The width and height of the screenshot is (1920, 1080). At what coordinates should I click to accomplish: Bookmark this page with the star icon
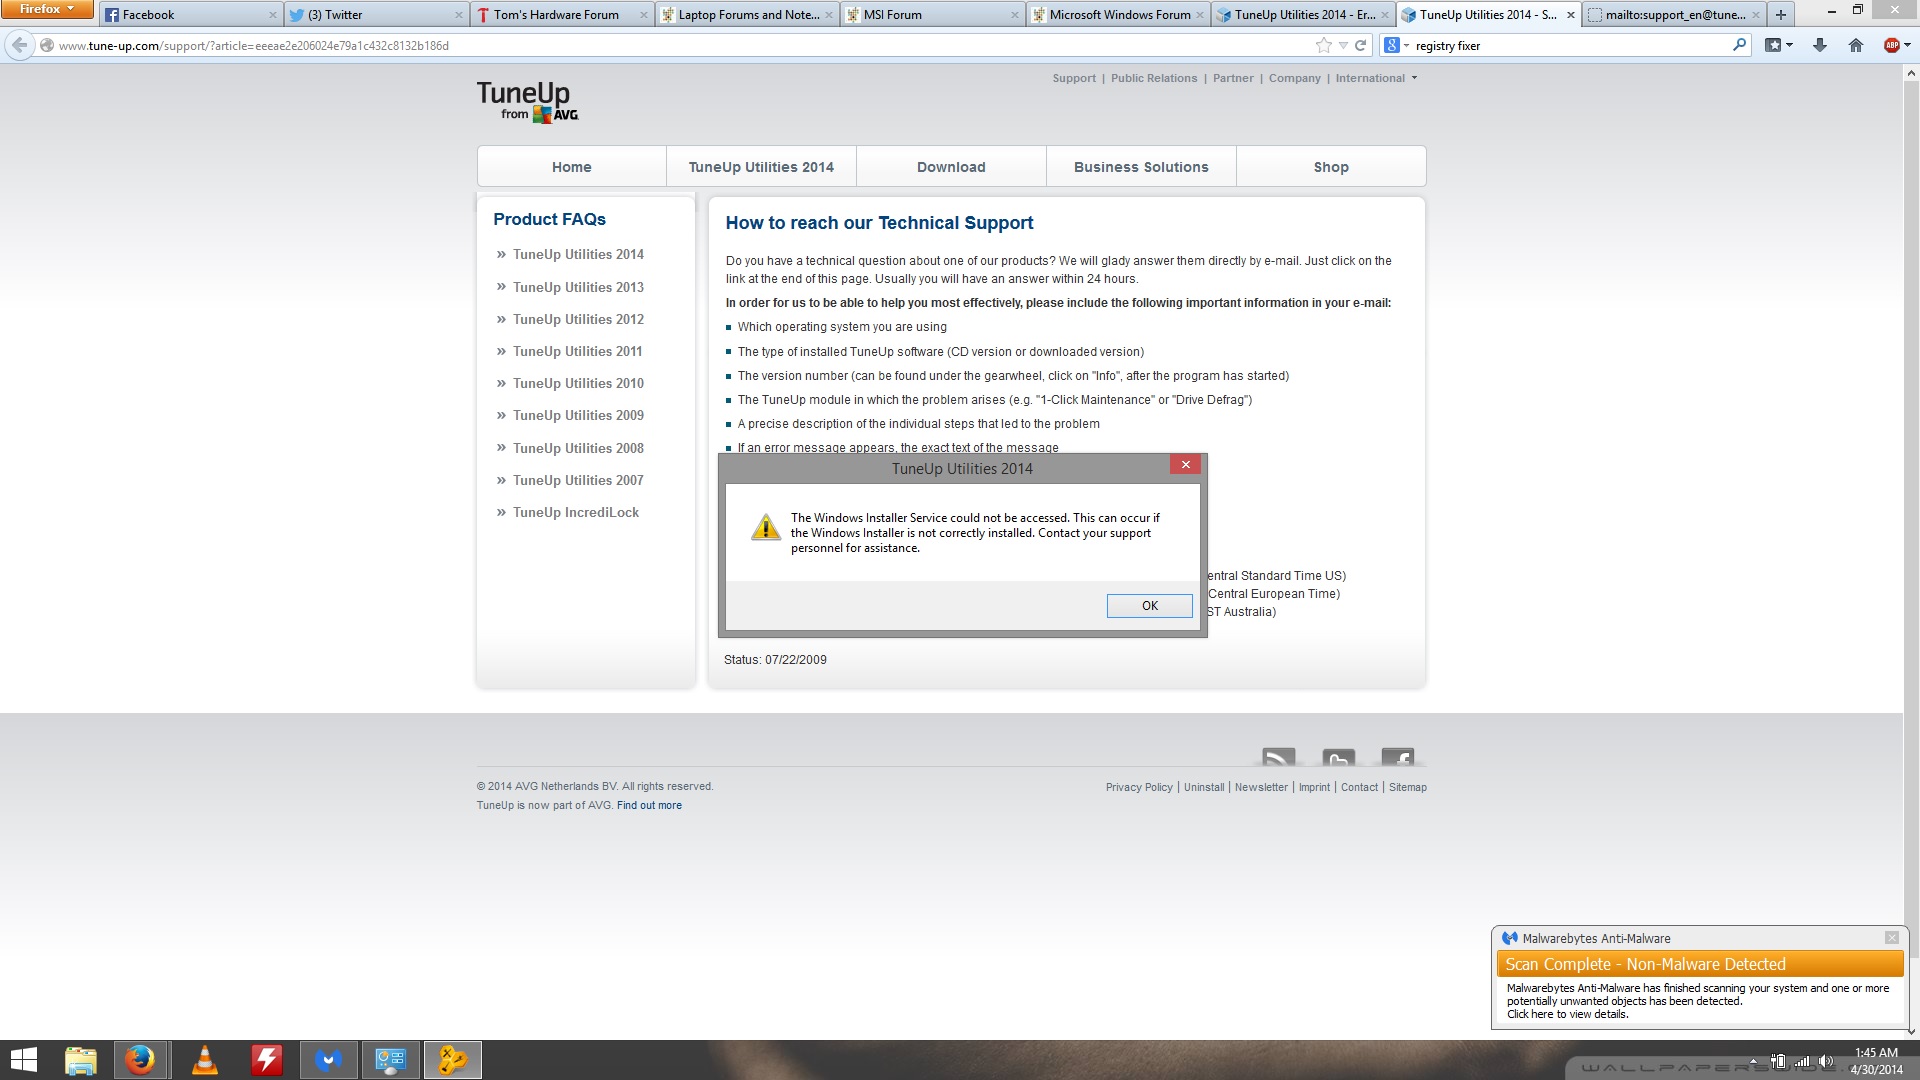pyautogui.click(x=1324, y=45)
